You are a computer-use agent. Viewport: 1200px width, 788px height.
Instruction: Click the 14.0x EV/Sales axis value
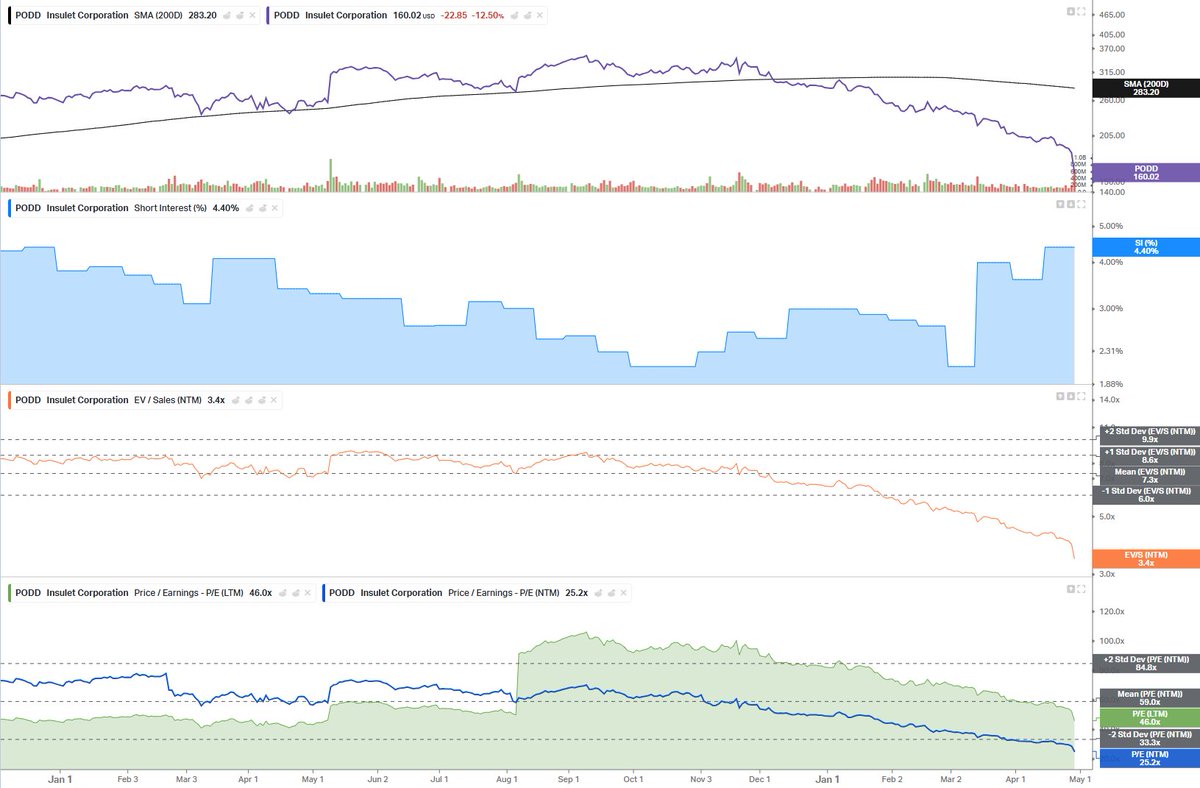[x=1109, y=400]
